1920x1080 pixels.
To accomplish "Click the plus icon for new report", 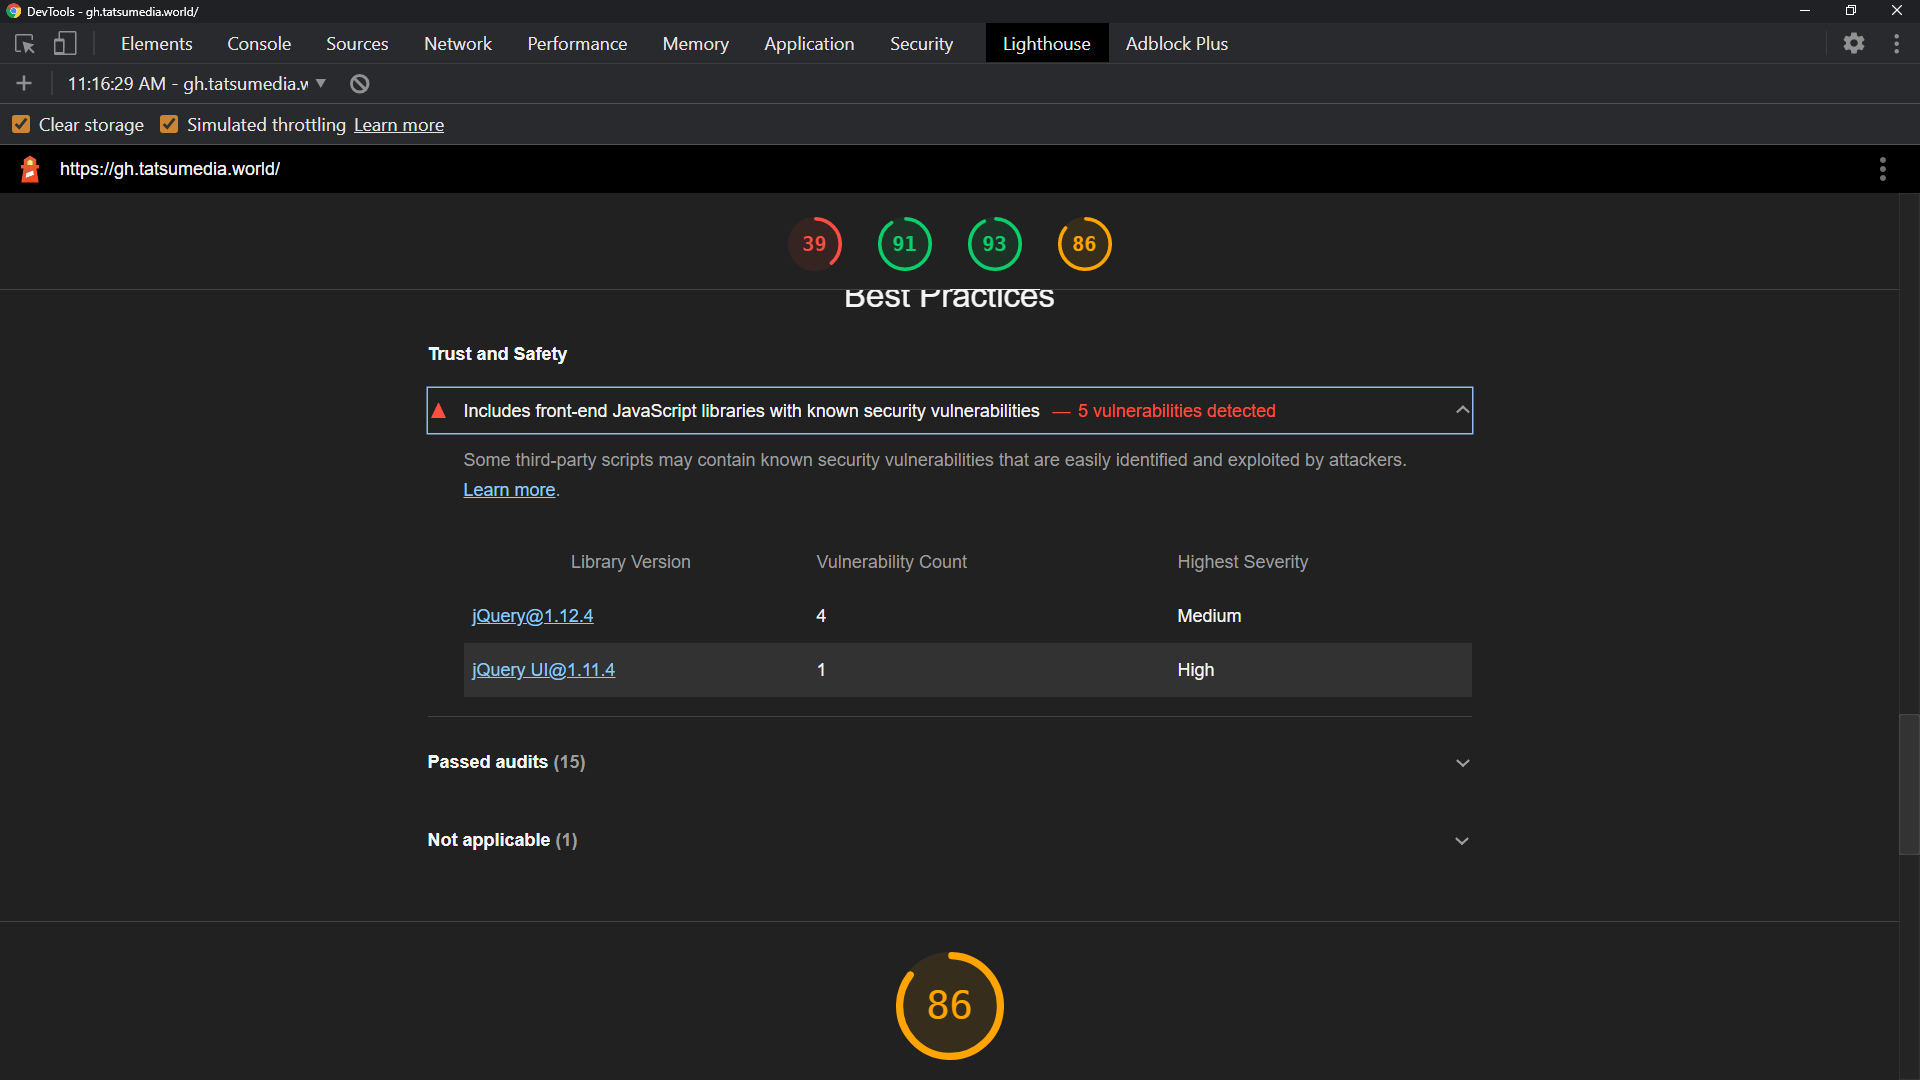I will point(24,84).
